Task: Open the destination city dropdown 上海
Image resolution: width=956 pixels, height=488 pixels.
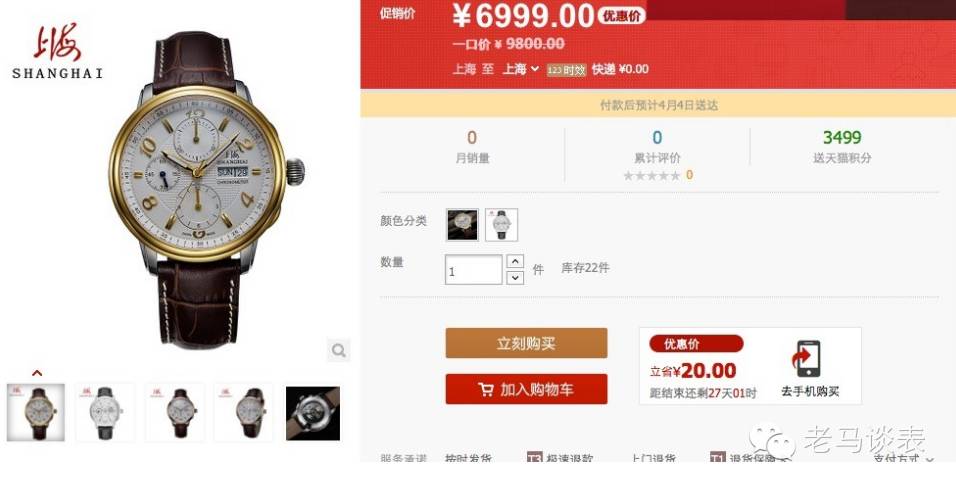Action: [520, 69]
